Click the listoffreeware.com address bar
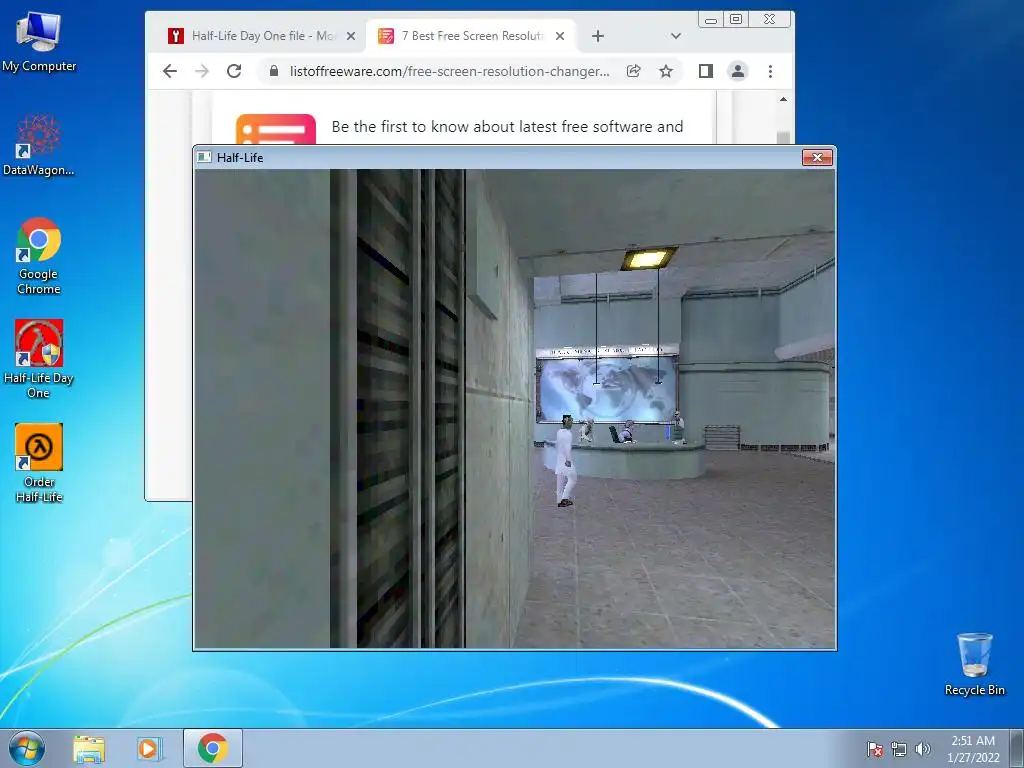Screen dimensions: 1024x768 449,71
